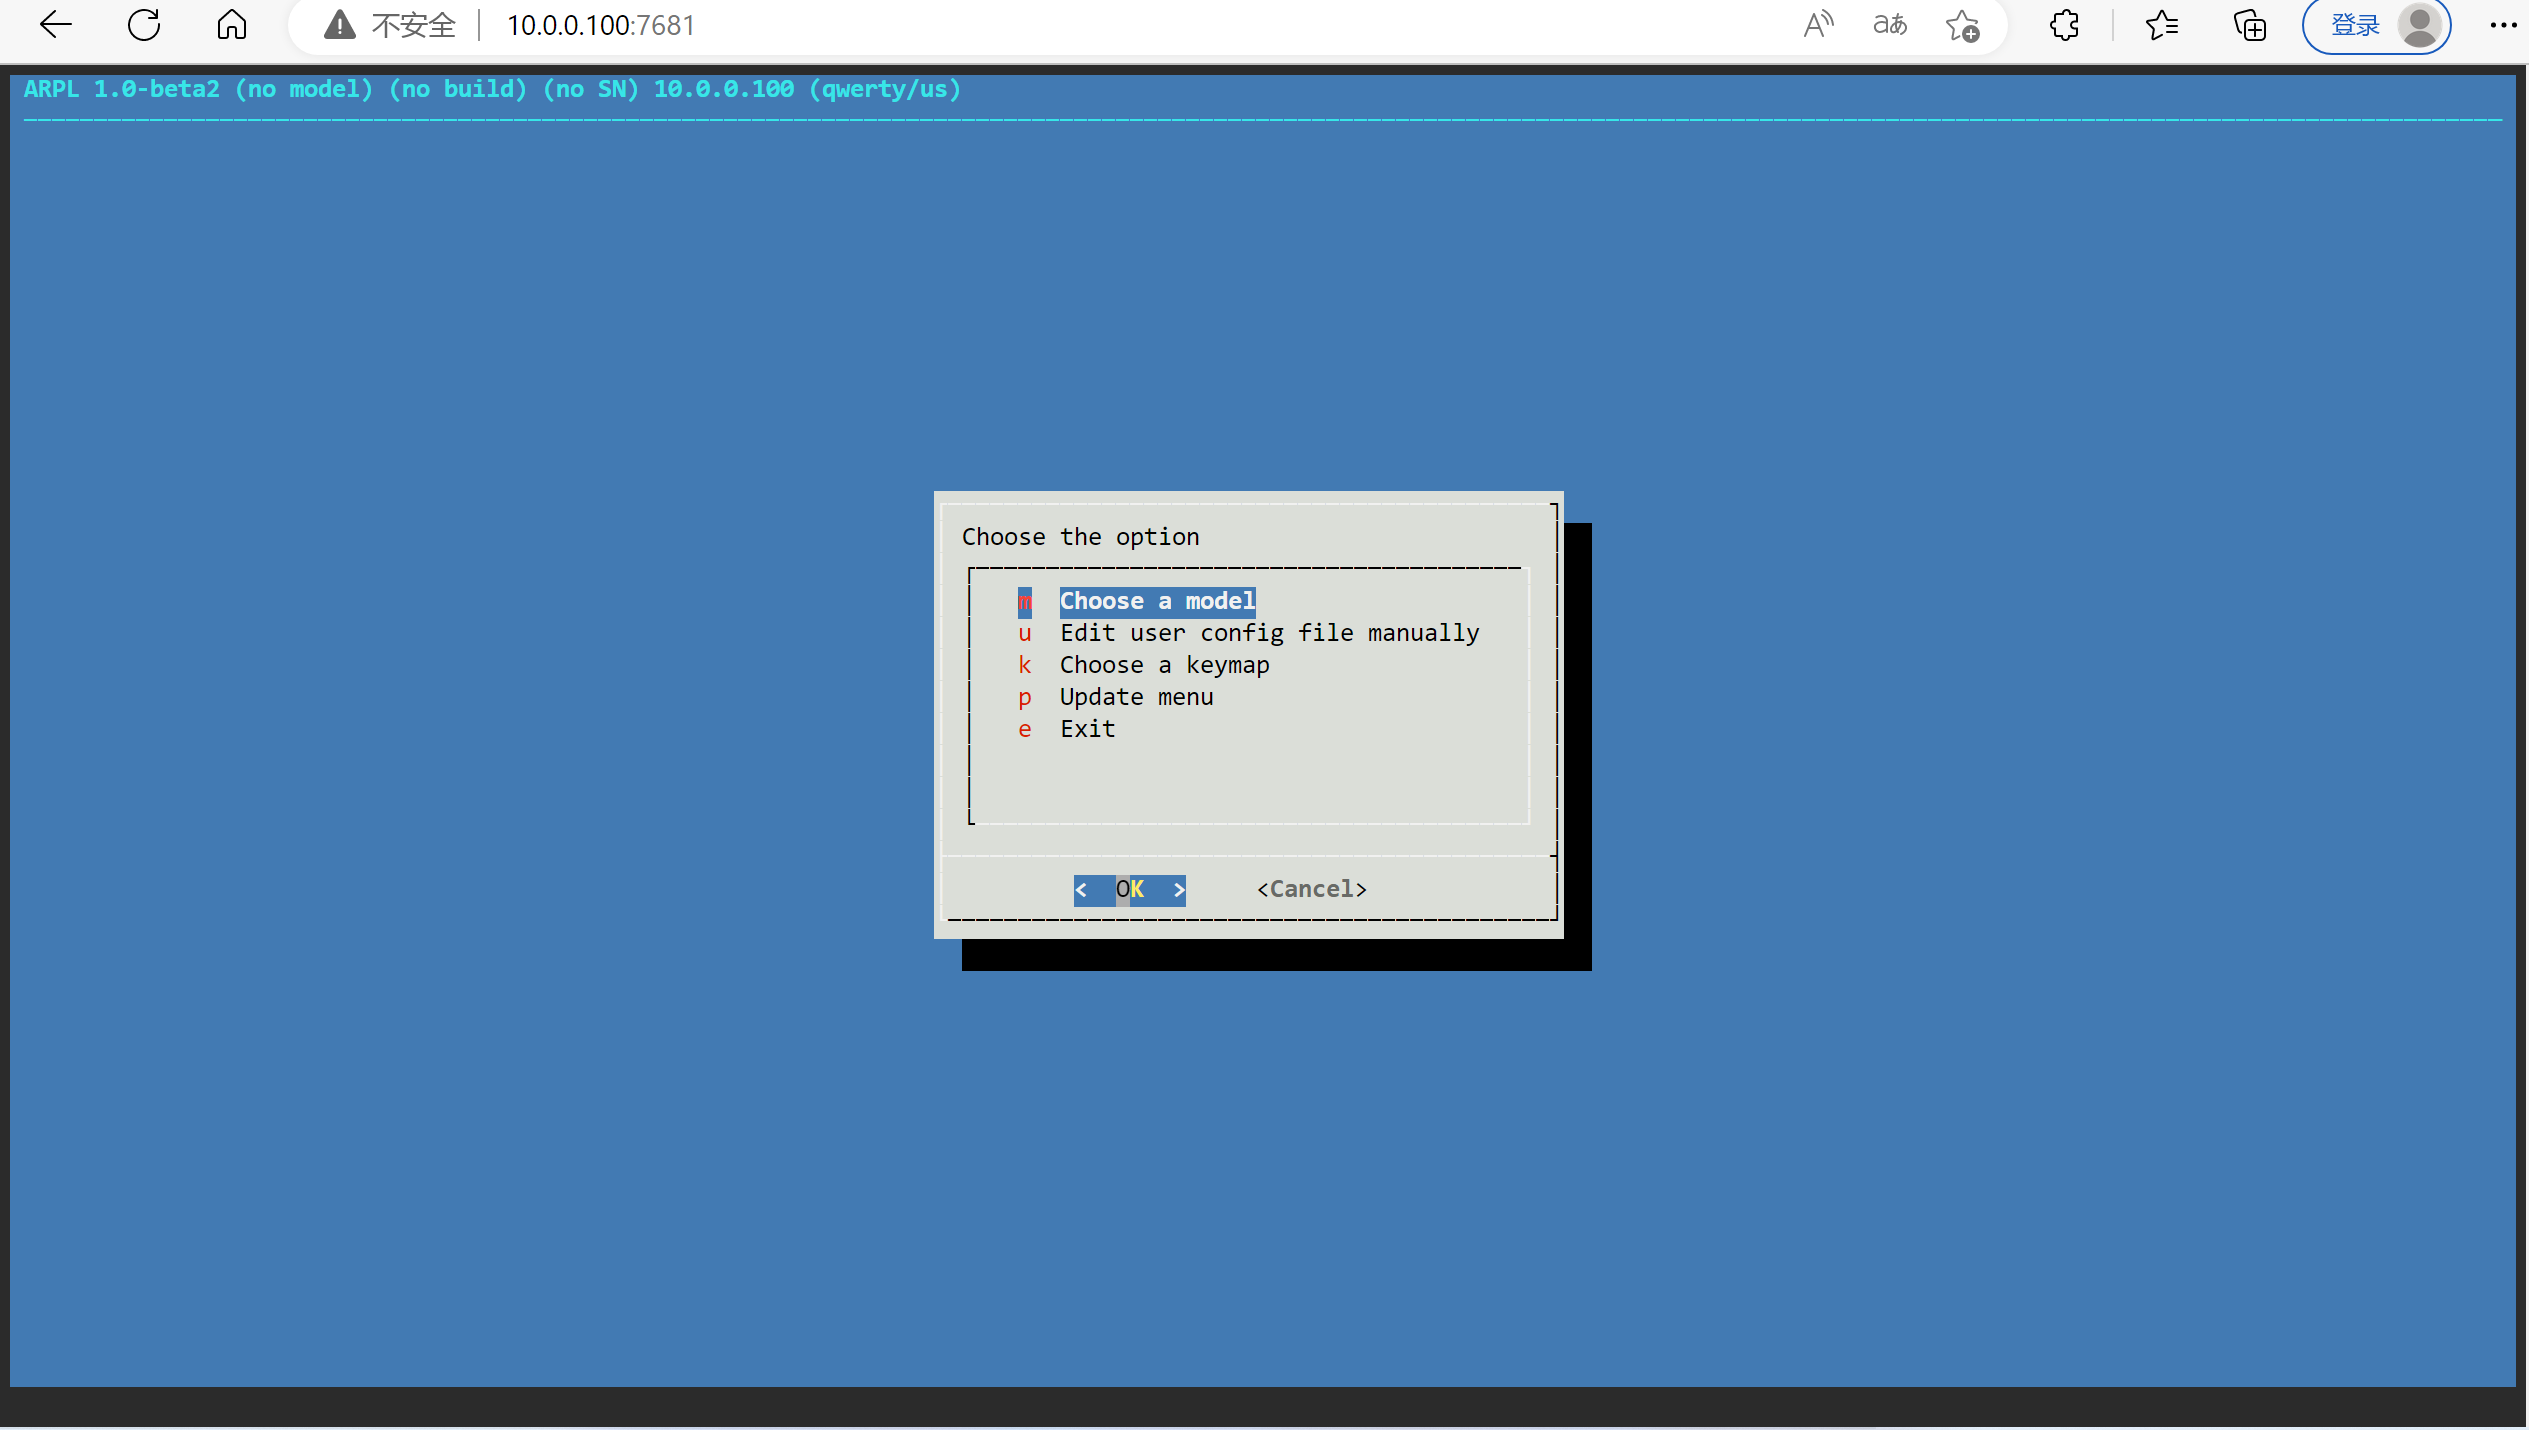Click the Cancel button in dialog
The height and width of the screenshot is (1430, 2529).
(x=1311, y=889)
